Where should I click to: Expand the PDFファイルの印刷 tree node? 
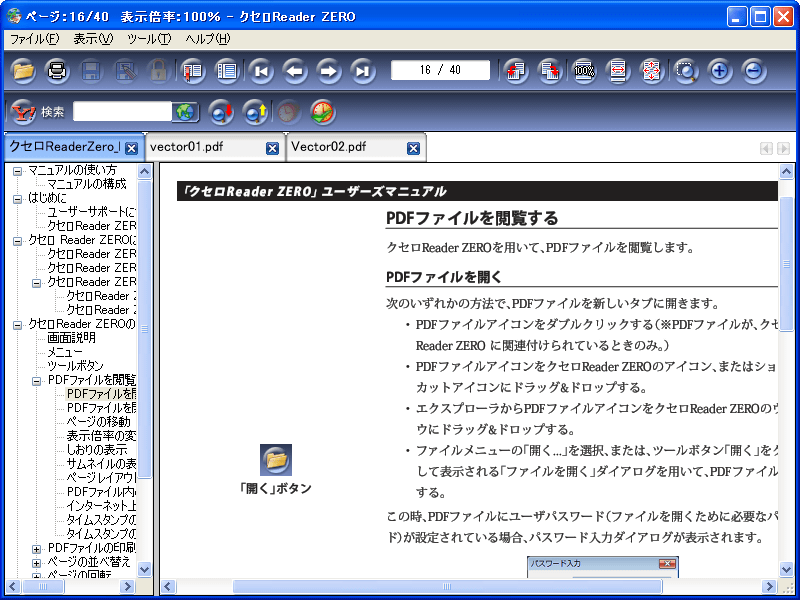coord(36,549)
